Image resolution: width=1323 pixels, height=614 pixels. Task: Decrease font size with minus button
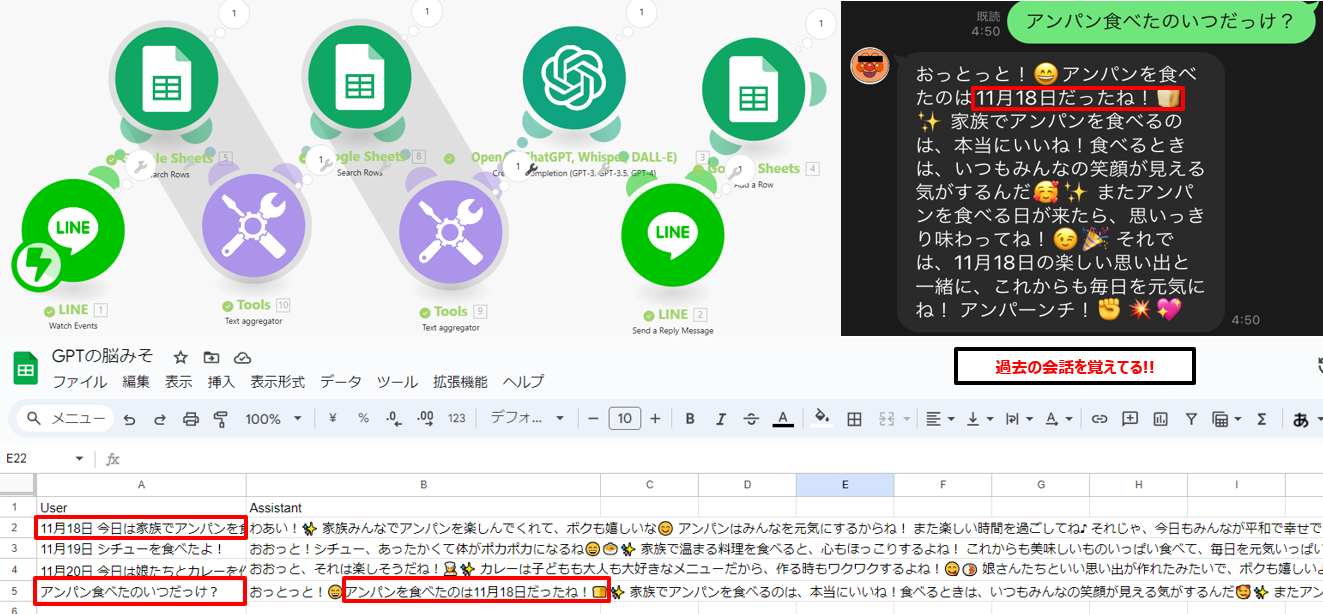[x=593, y=419]
